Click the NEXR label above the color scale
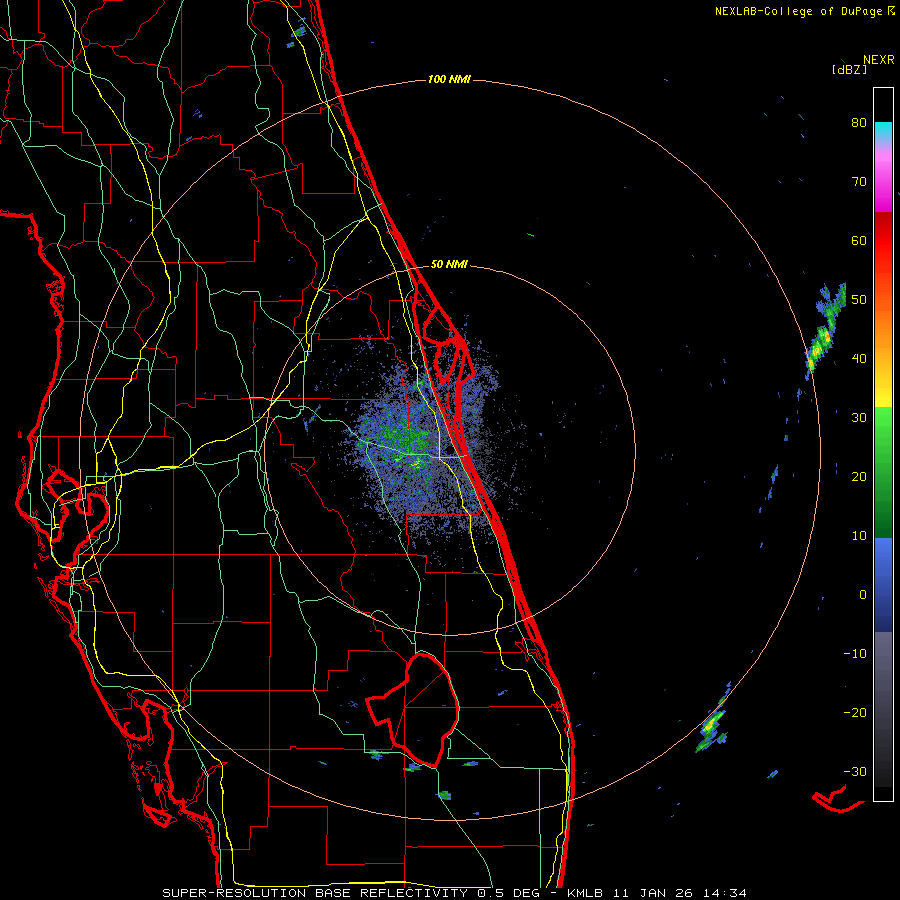 (879, 60)
